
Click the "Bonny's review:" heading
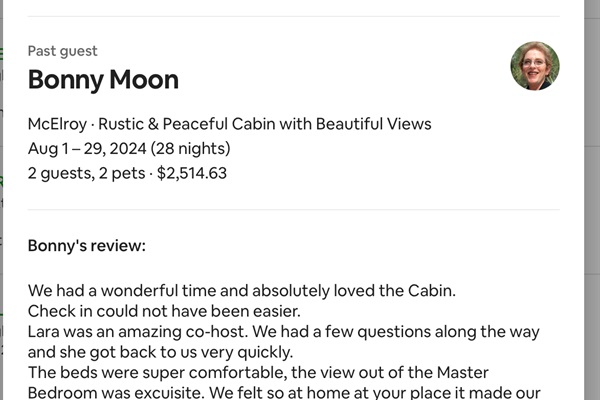click(x=87, y=245)
